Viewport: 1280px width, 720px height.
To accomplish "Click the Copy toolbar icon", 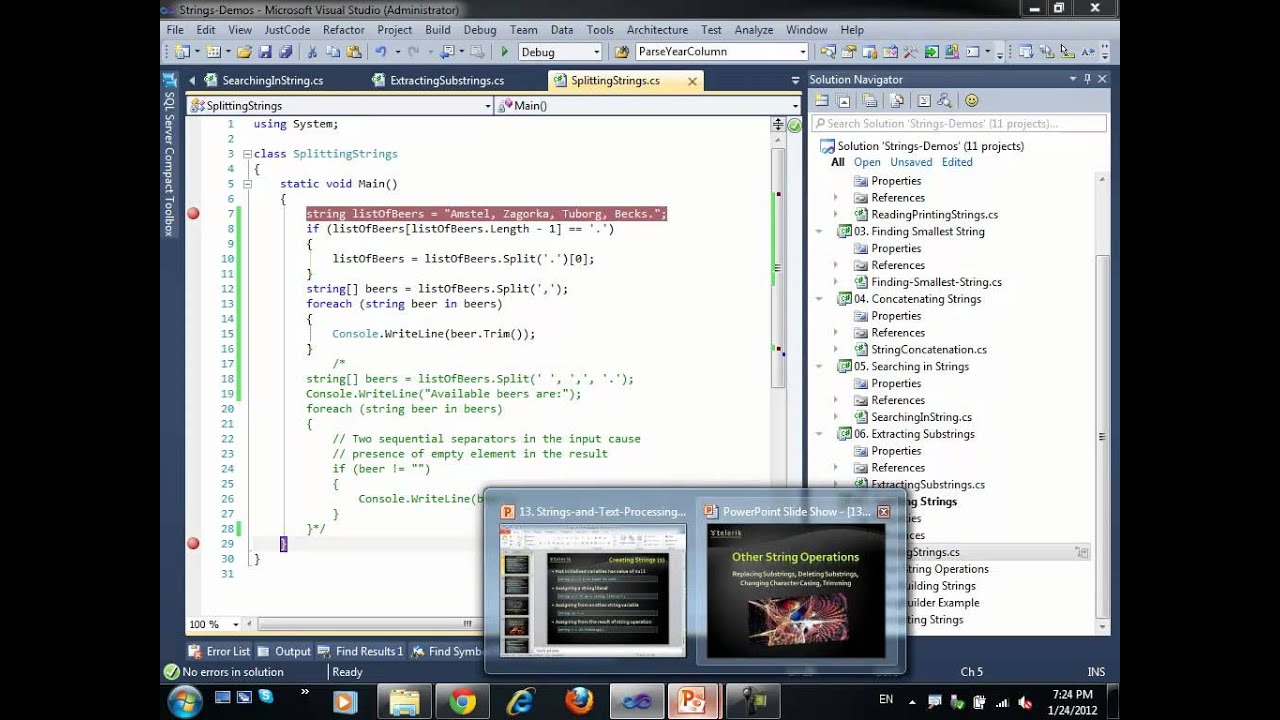I will (x=333, y=52).
